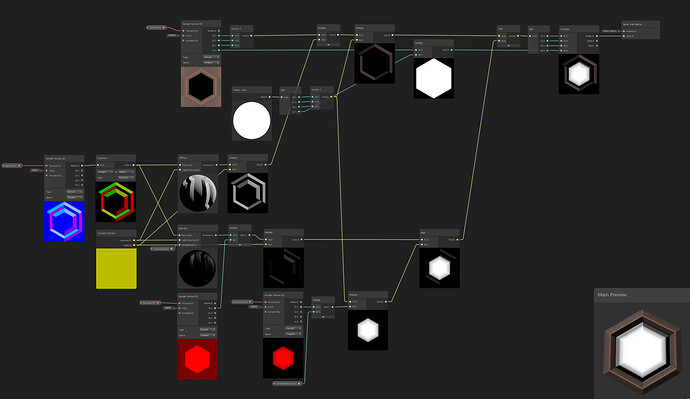Select the texture property pill feeding pink hexagon node
The height and width of the screenshot is (399, 690).
point(157,27)
